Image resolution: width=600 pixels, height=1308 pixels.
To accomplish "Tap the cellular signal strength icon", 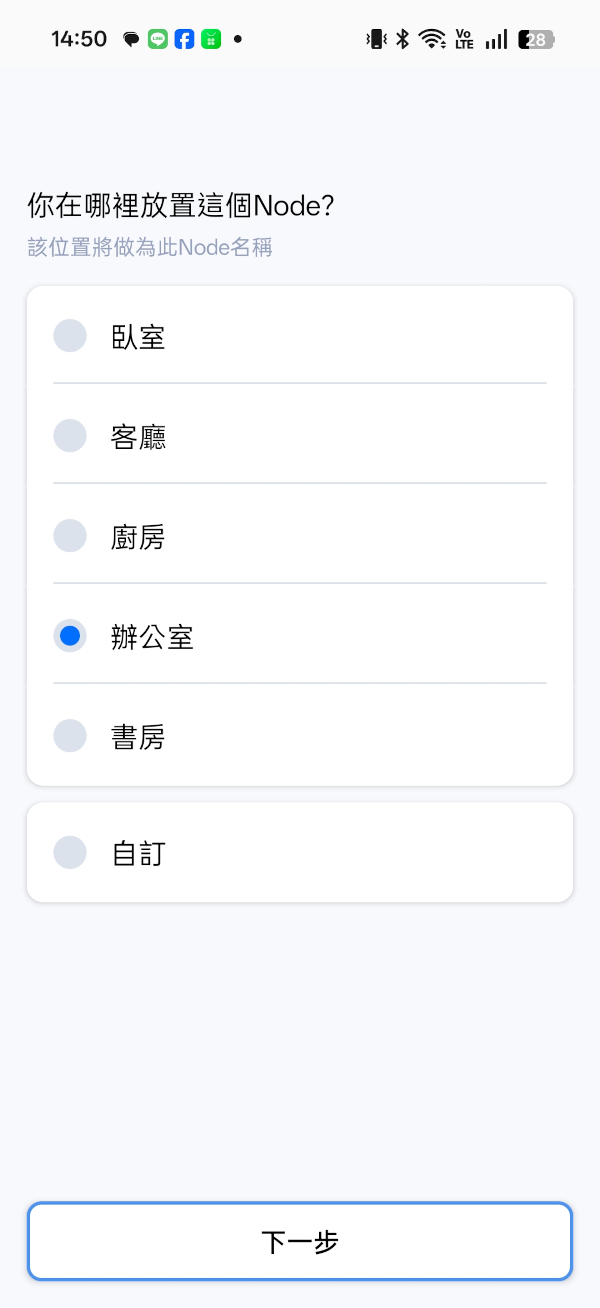I will (495, 39).
